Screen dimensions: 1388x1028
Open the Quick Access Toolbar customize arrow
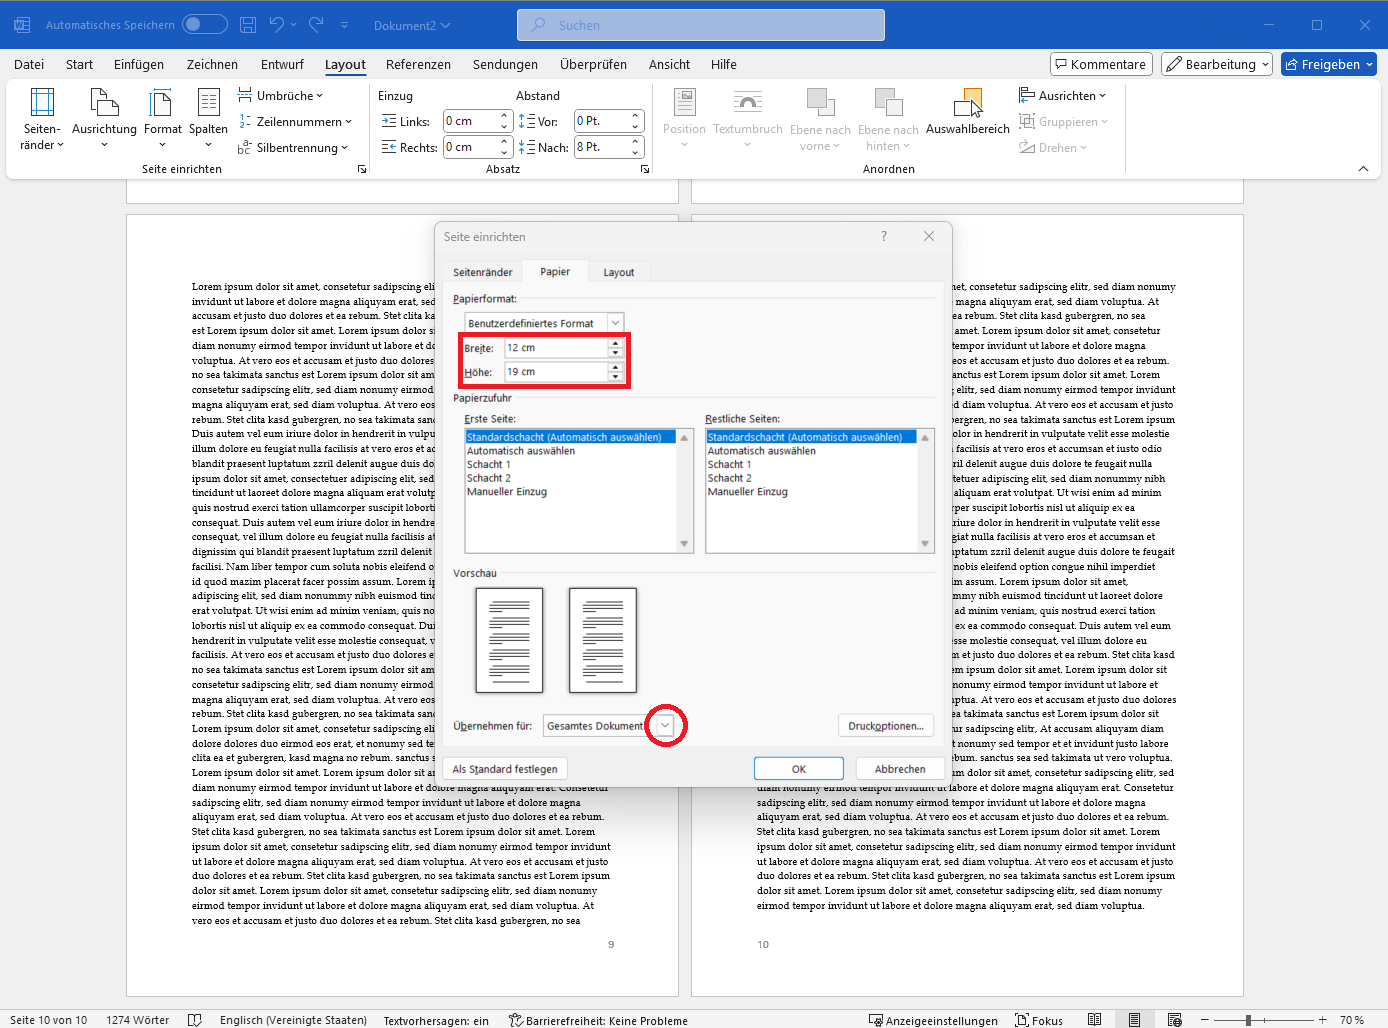[x=345, y=25]
